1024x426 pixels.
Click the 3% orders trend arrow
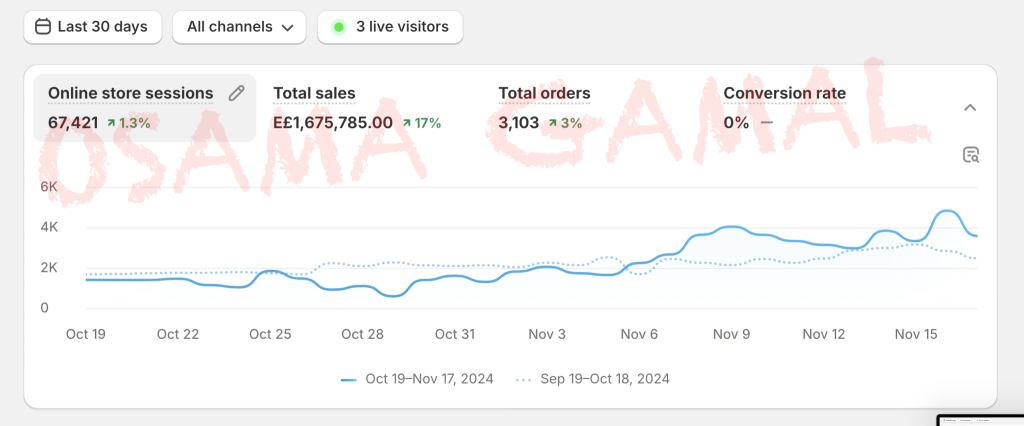tap(553, 123)
